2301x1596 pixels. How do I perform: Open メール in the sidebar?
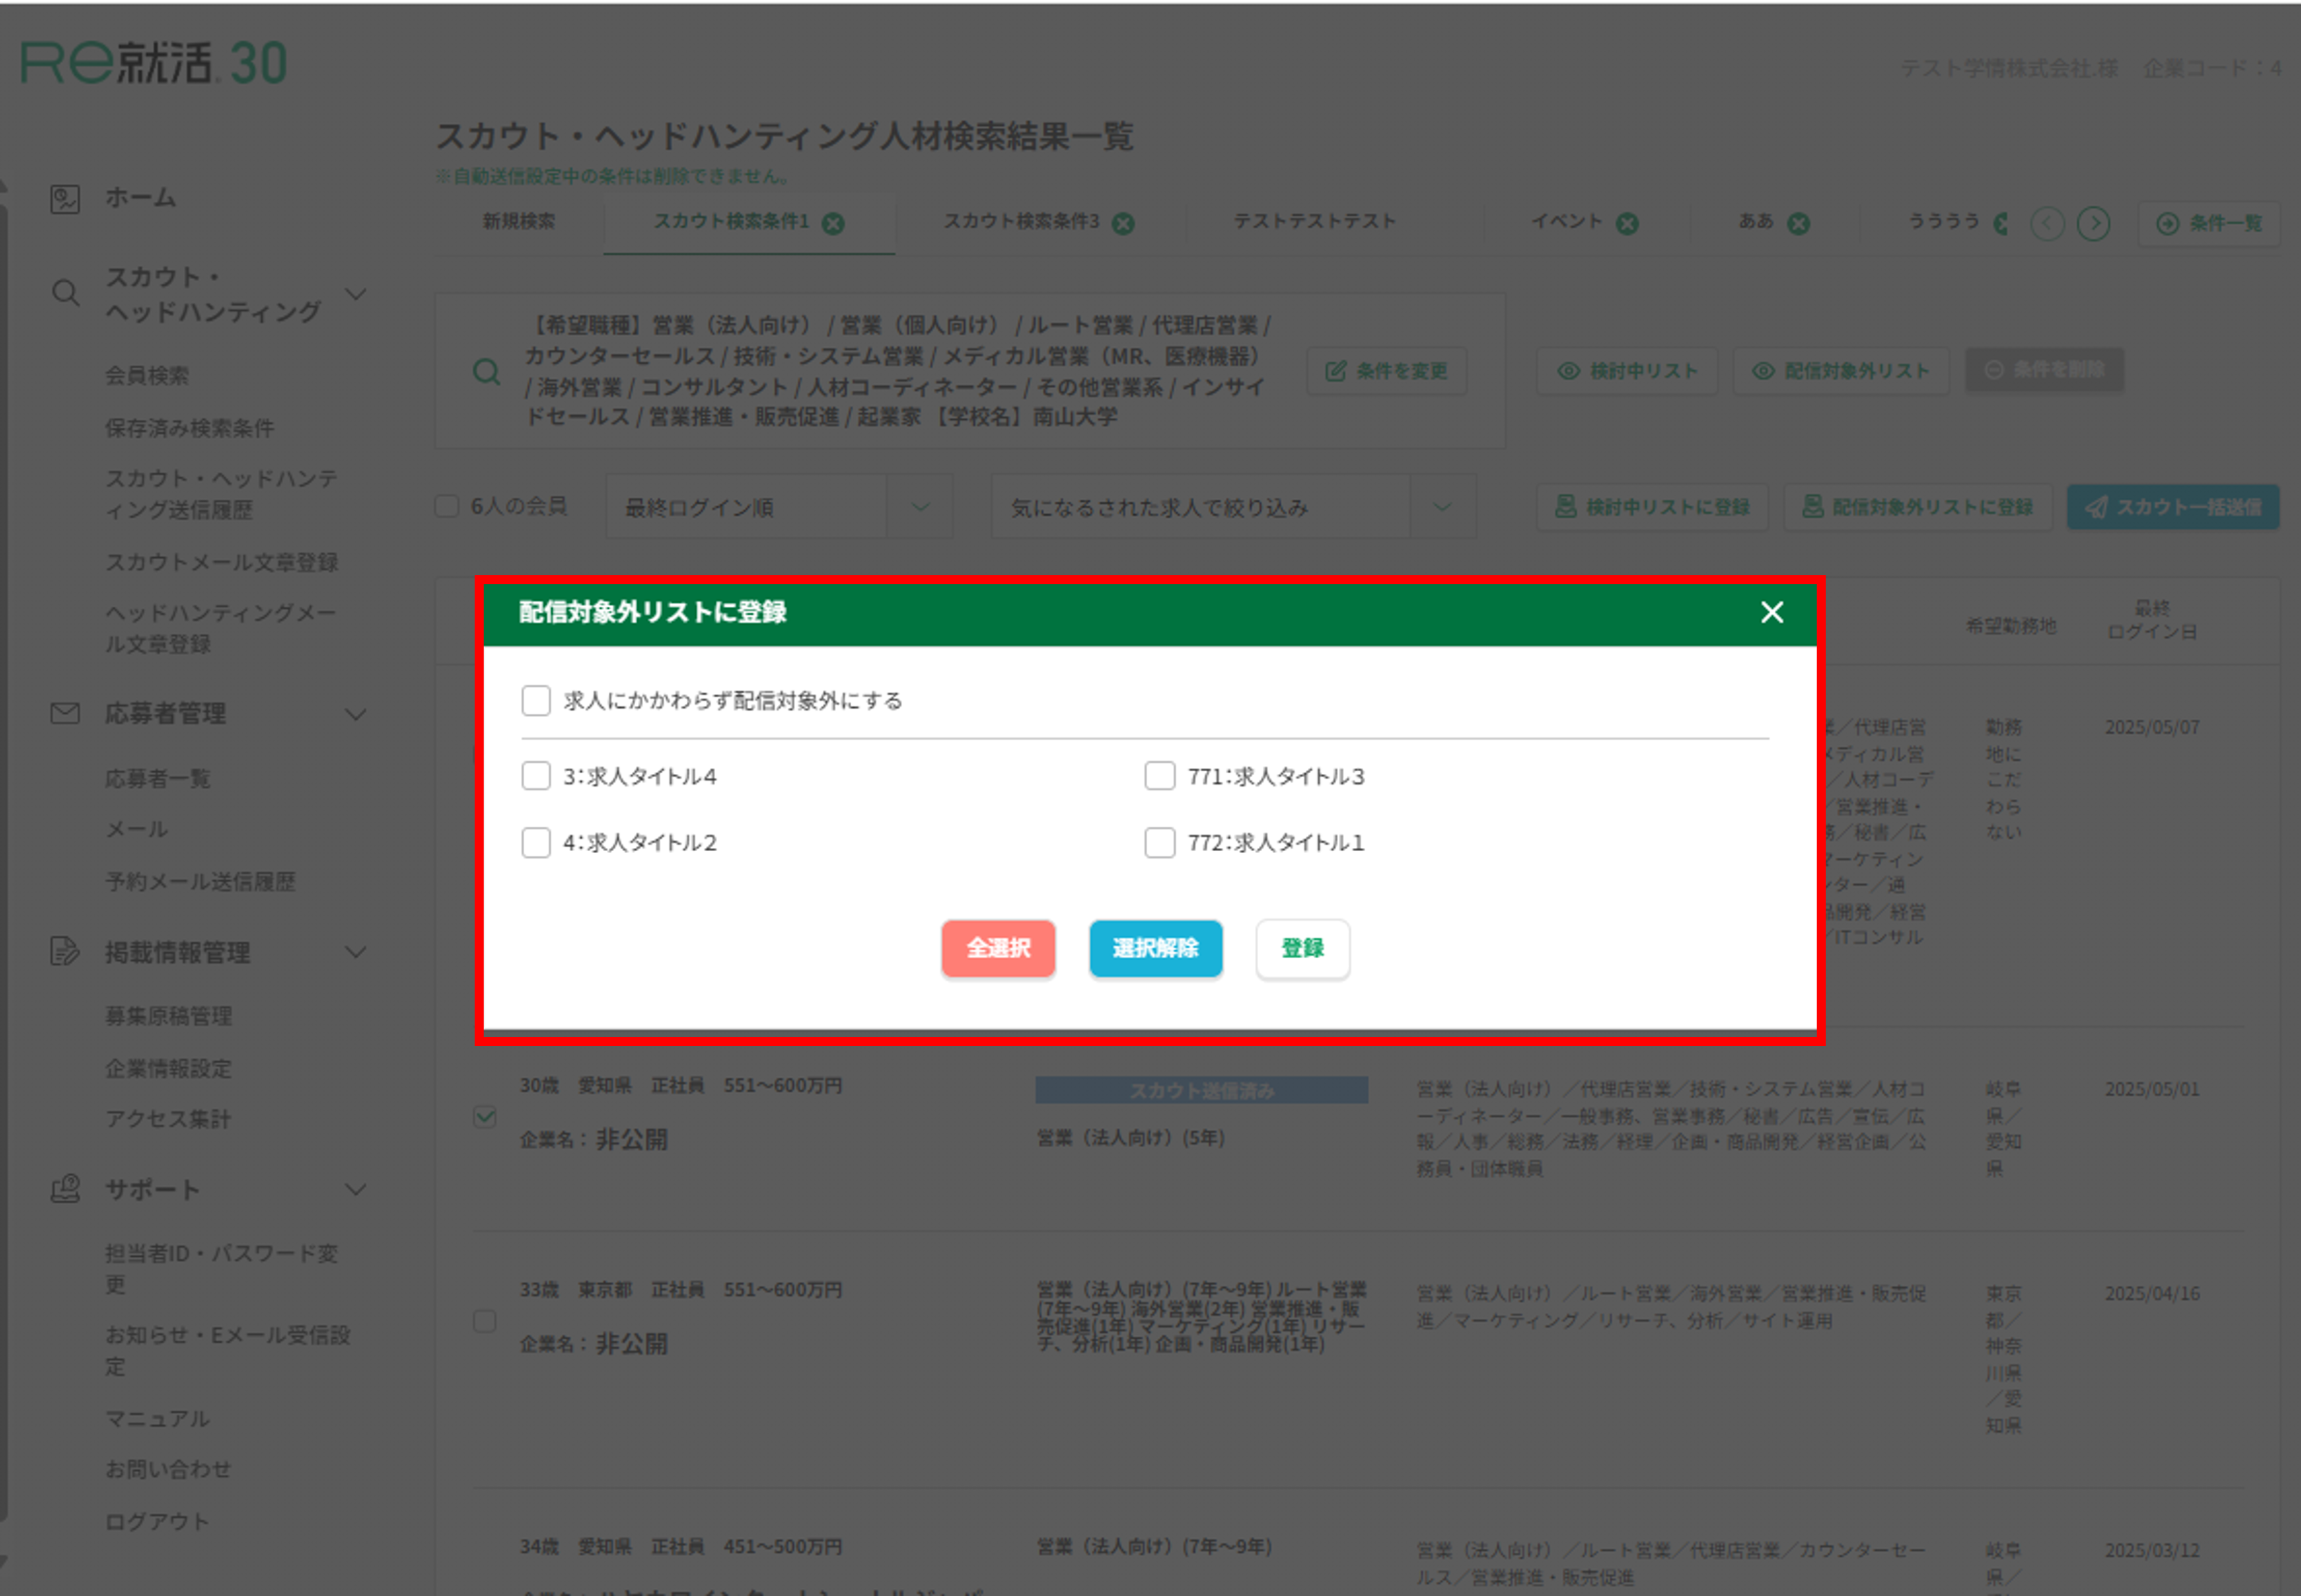(x=136, y=829)
